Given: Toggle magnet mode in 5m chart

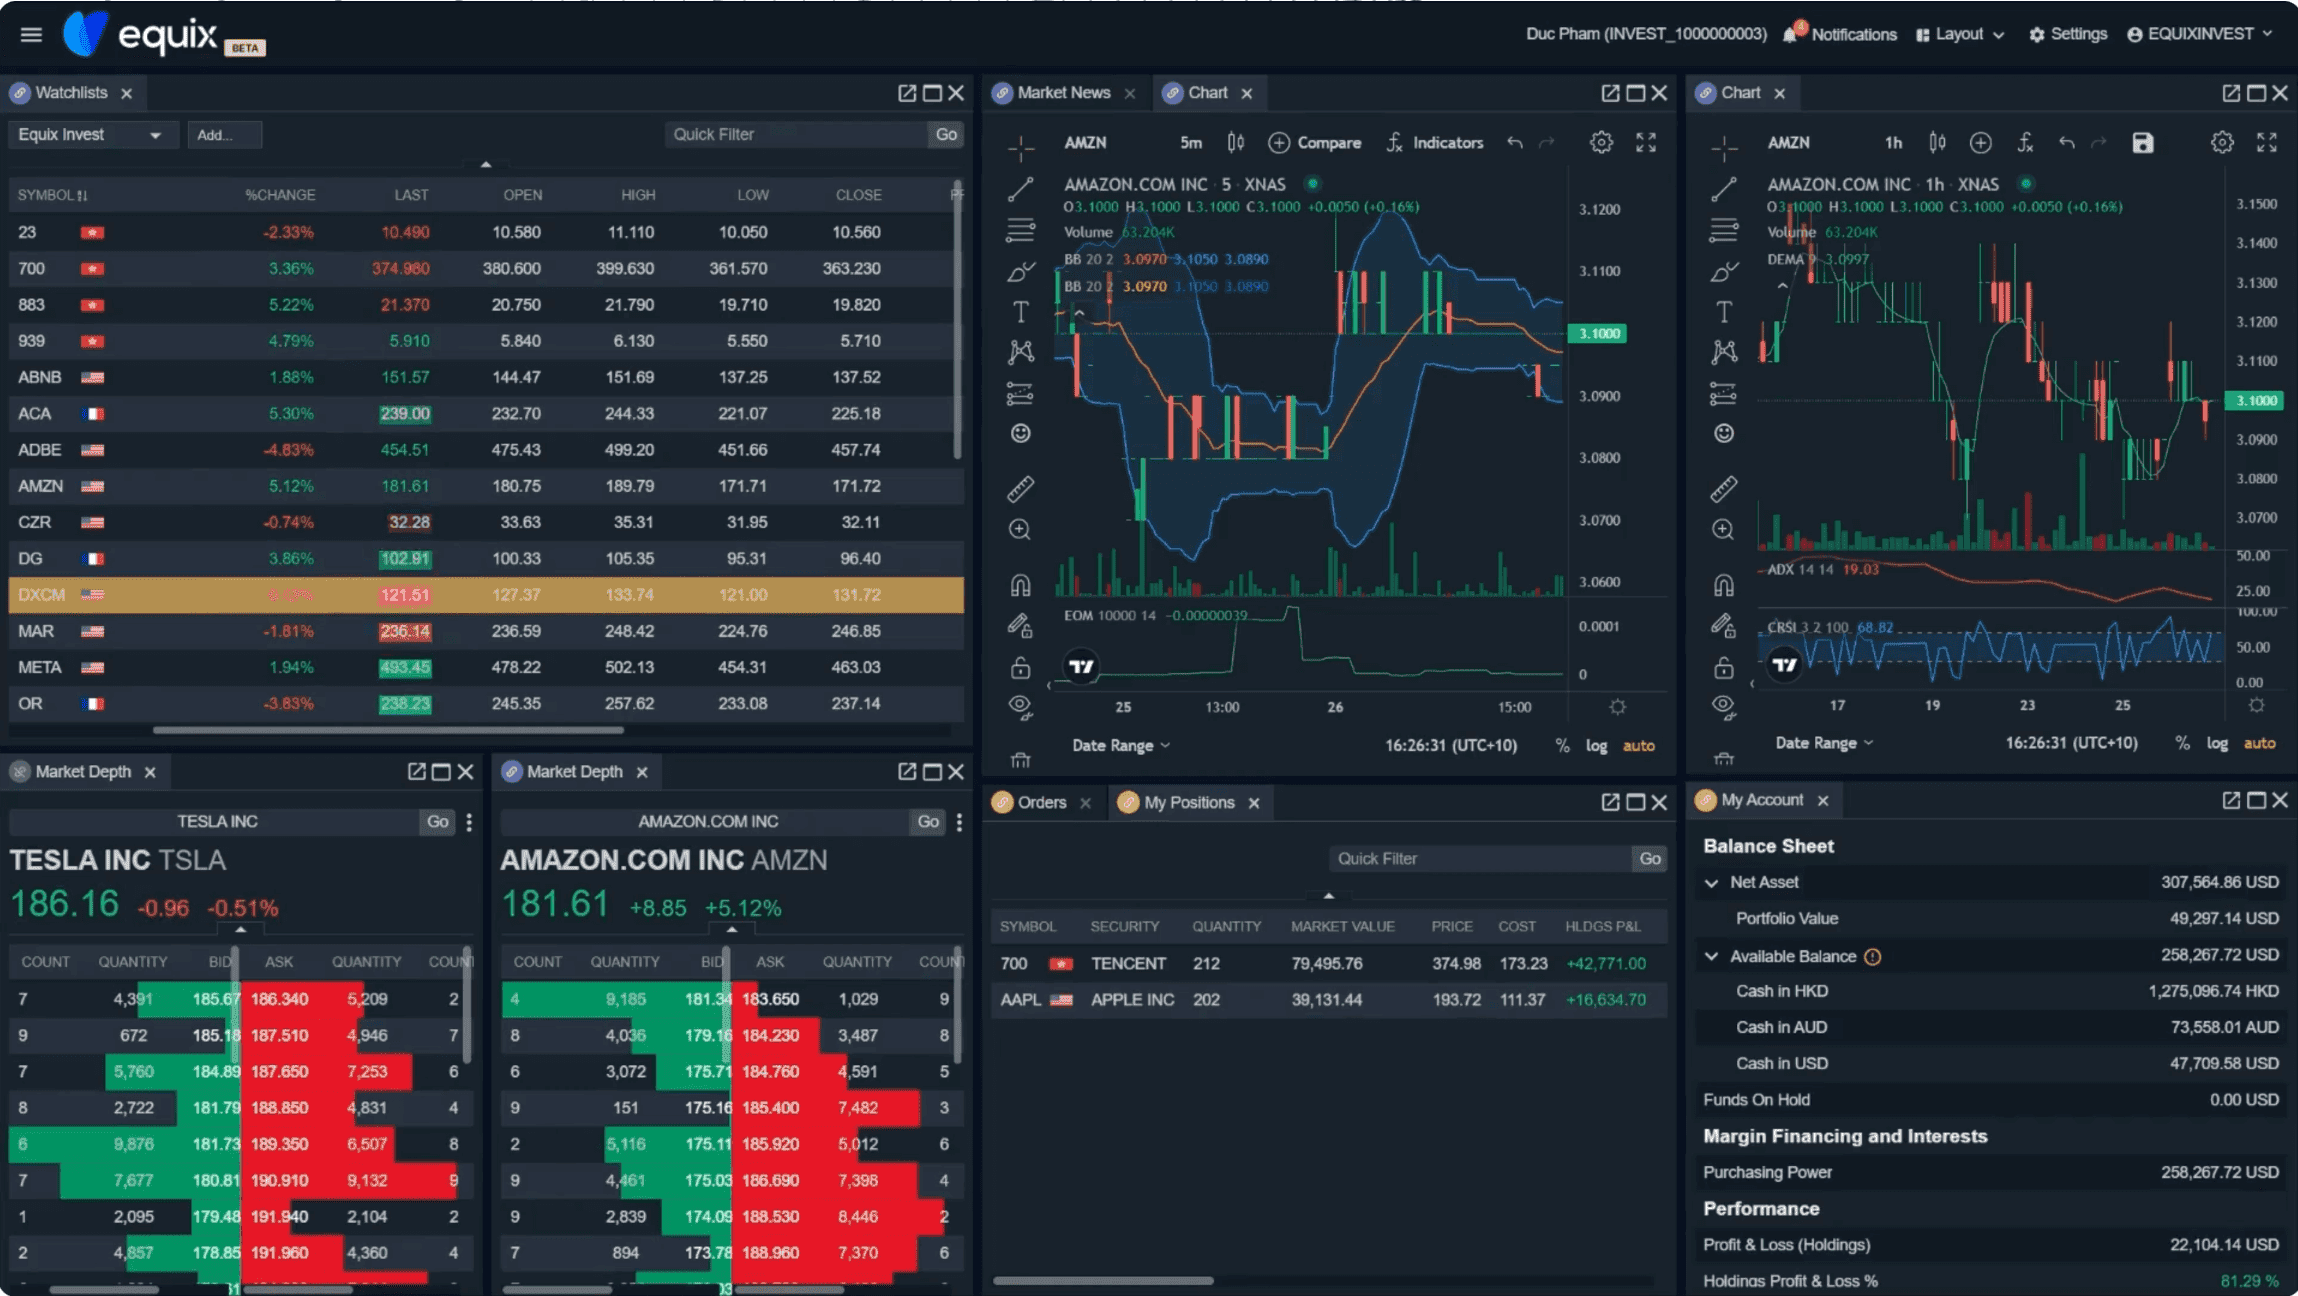Looking at the screenshot, I should (x=1021, y=585).
